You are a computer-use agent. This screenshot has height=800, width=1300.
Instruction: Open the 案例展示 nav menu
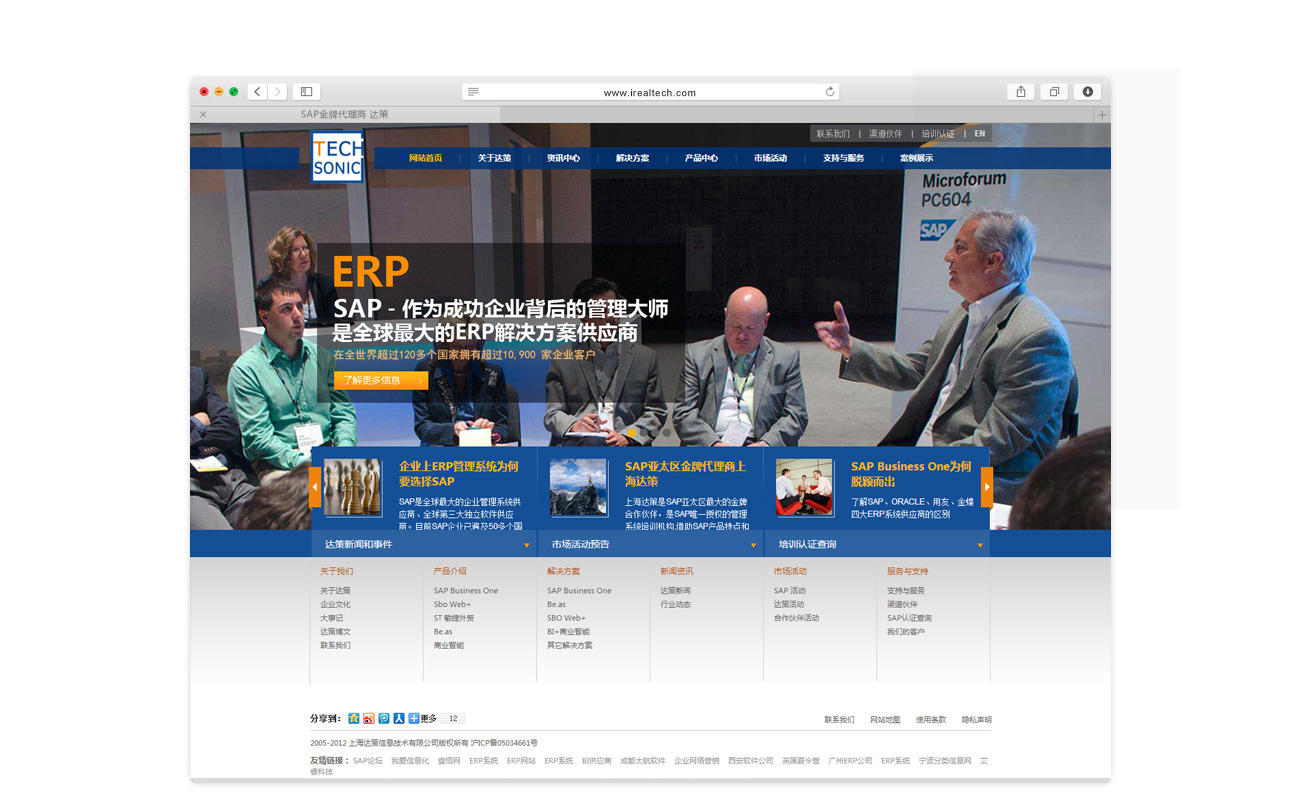(916, 158)
